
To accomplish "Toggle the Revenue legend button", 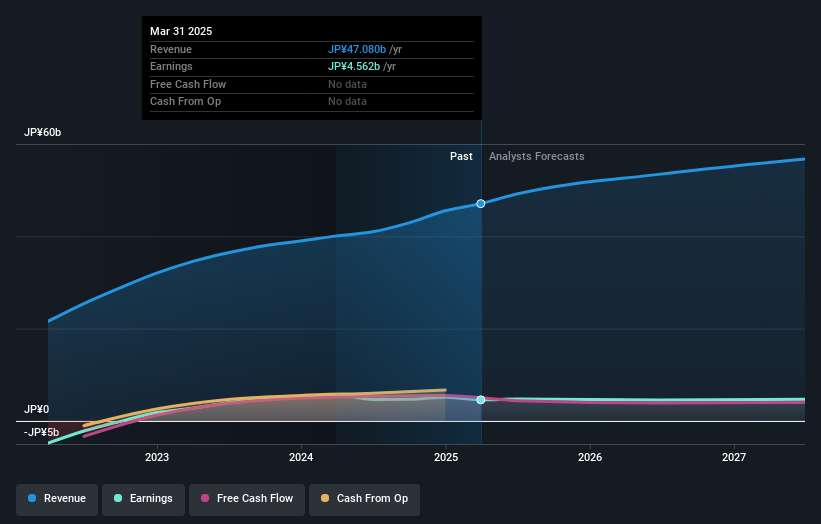I will pyautogui.click(x=57, y=499).
